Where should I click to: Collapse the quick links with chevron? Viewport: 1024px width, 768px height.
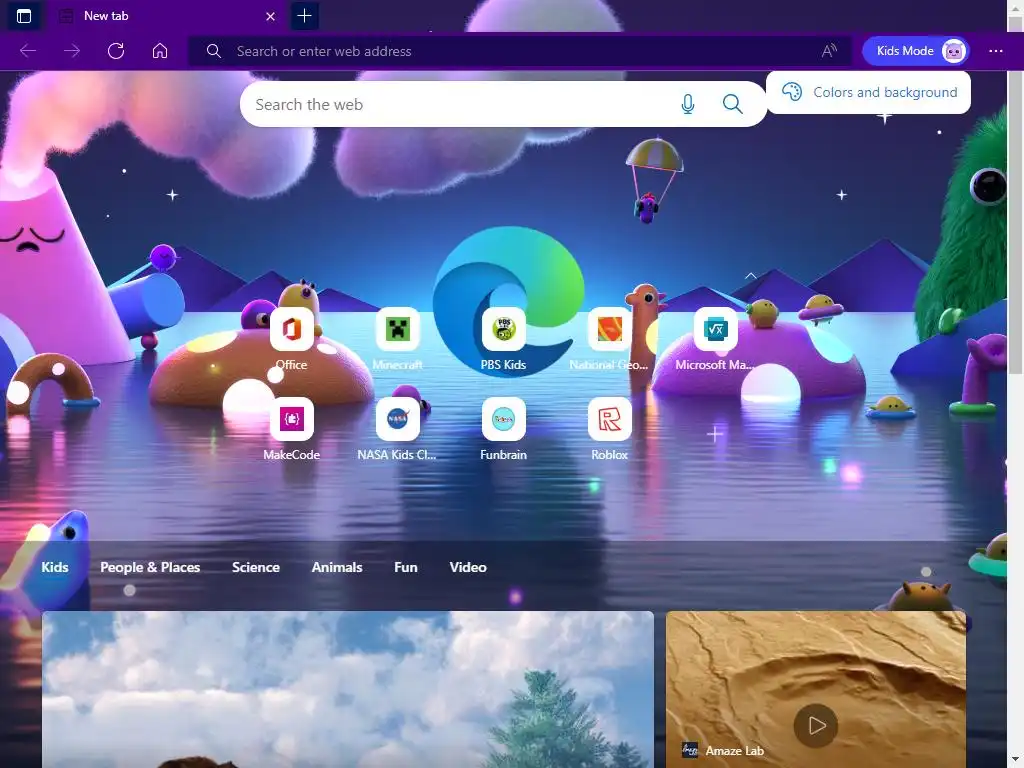click(x=750, y=276)
